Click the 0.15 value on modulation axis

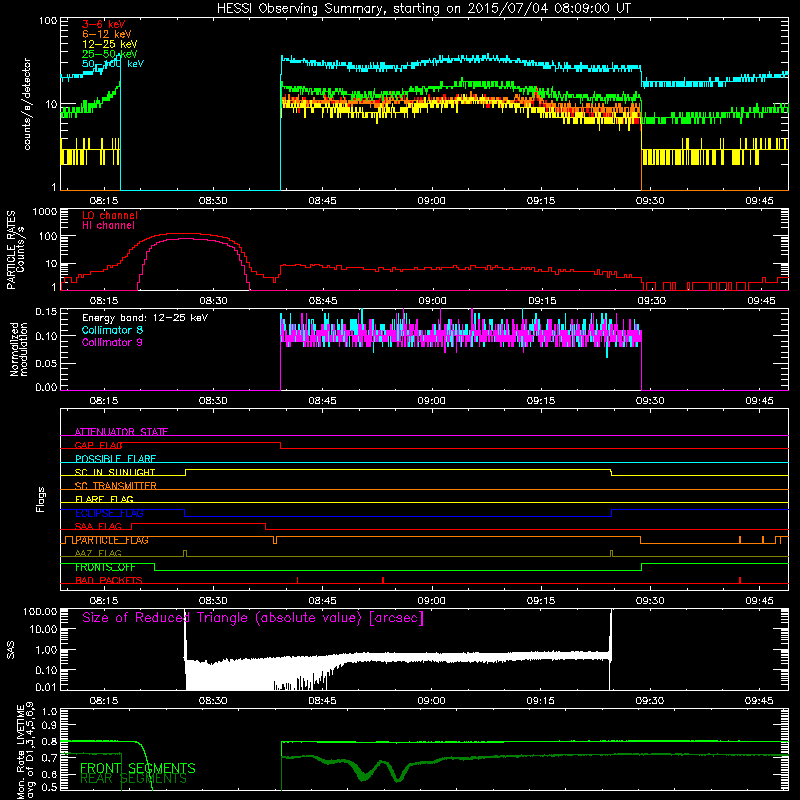46,311
